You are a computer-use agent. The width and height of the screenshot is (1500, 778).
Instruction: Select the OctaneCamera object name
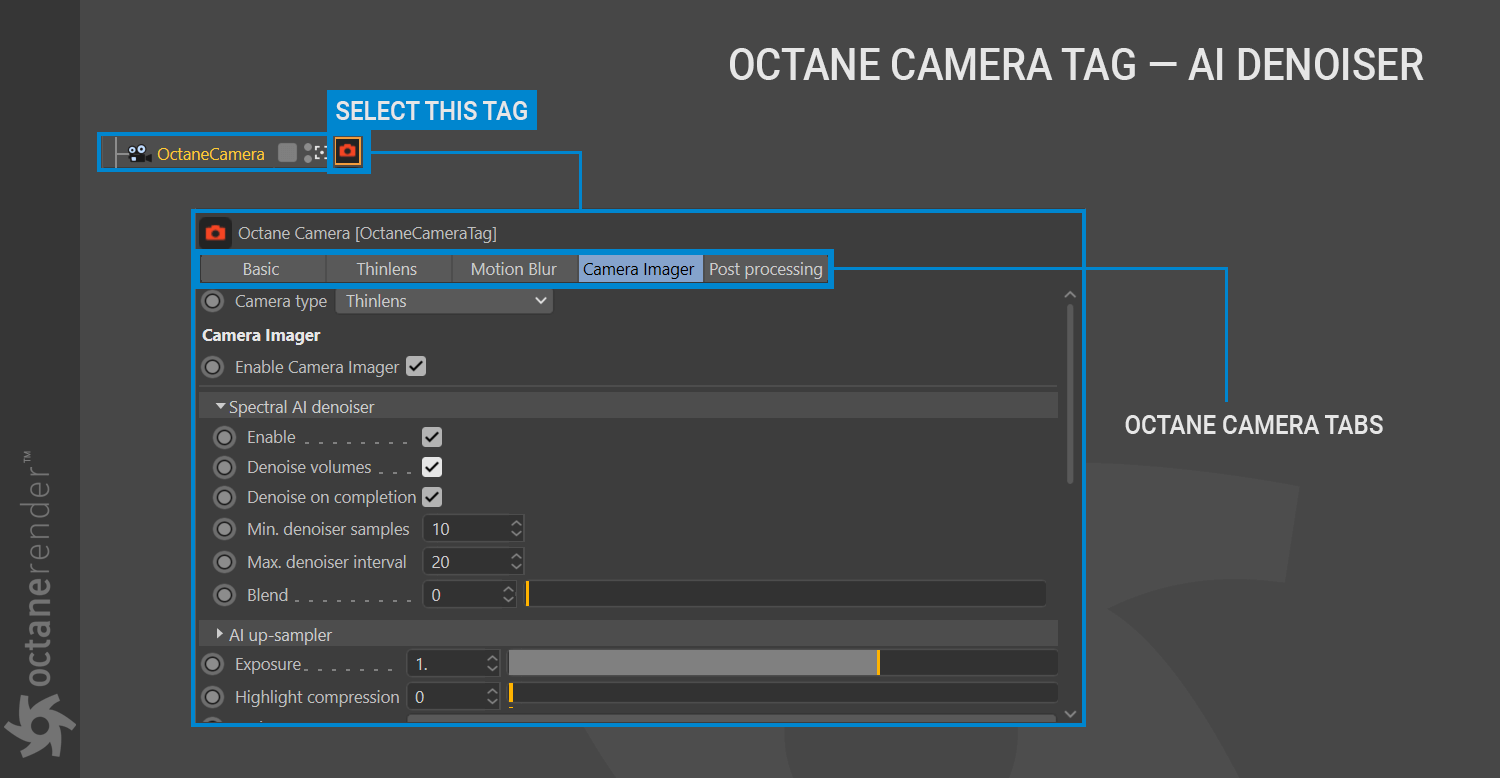tap(211, 154)
